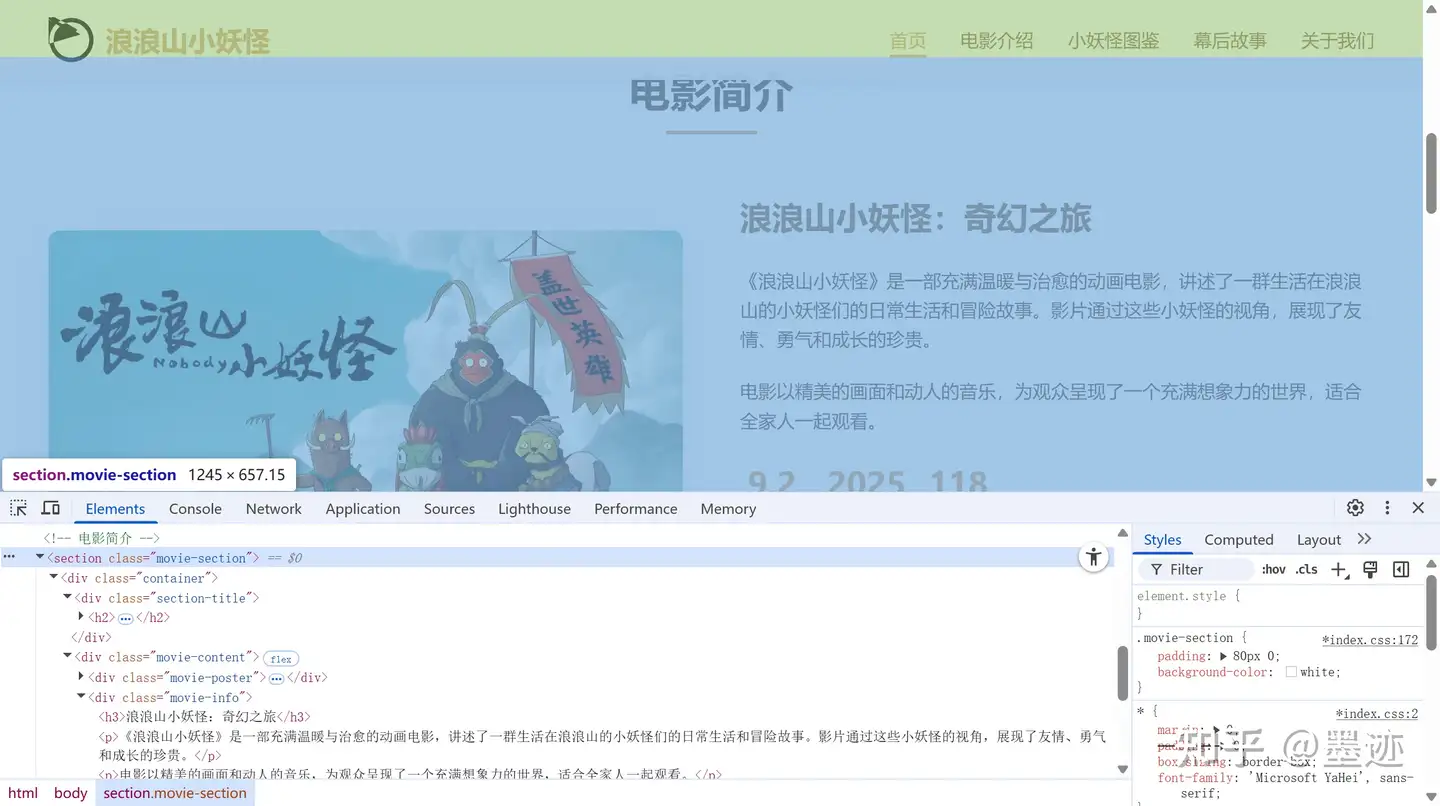Open DevTools settings gear
This screenshot has height=806, width=1440.
pyautogui.click(x=1355, y=508)
